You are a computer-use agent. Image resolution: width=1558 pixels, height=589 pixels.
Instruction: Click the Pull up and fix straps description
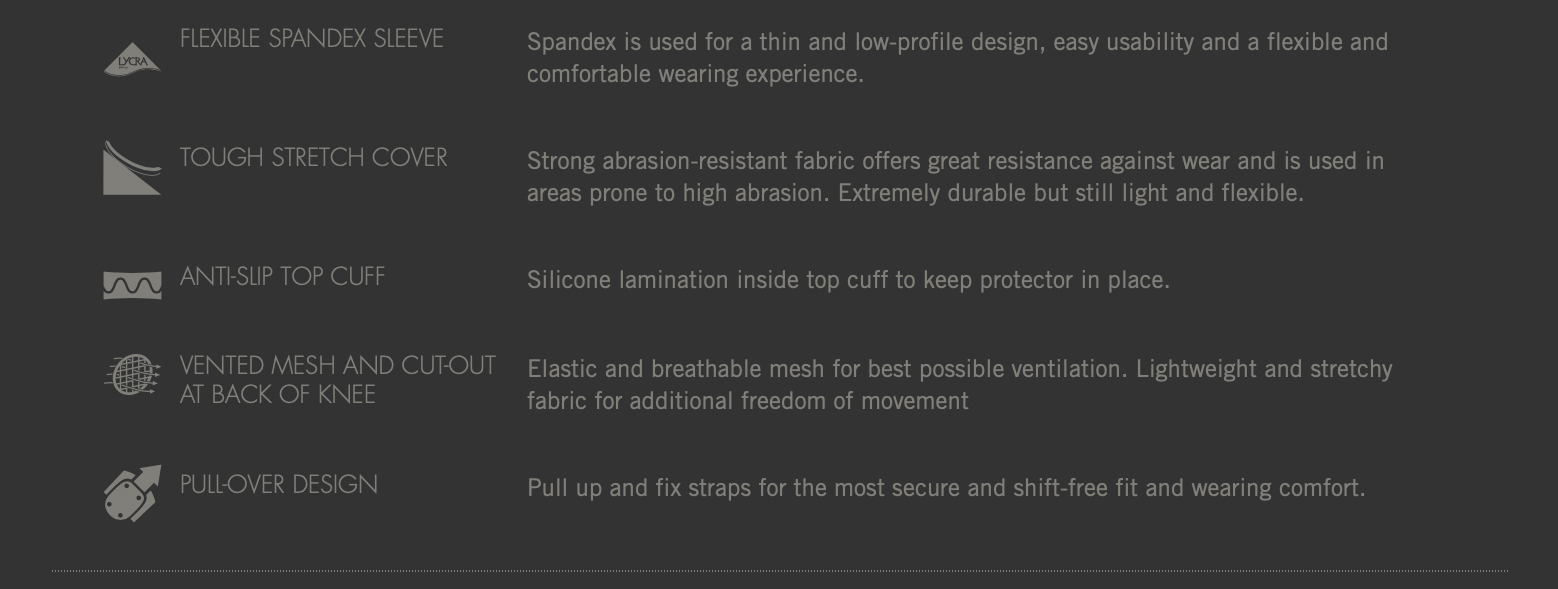pos(946,488)
